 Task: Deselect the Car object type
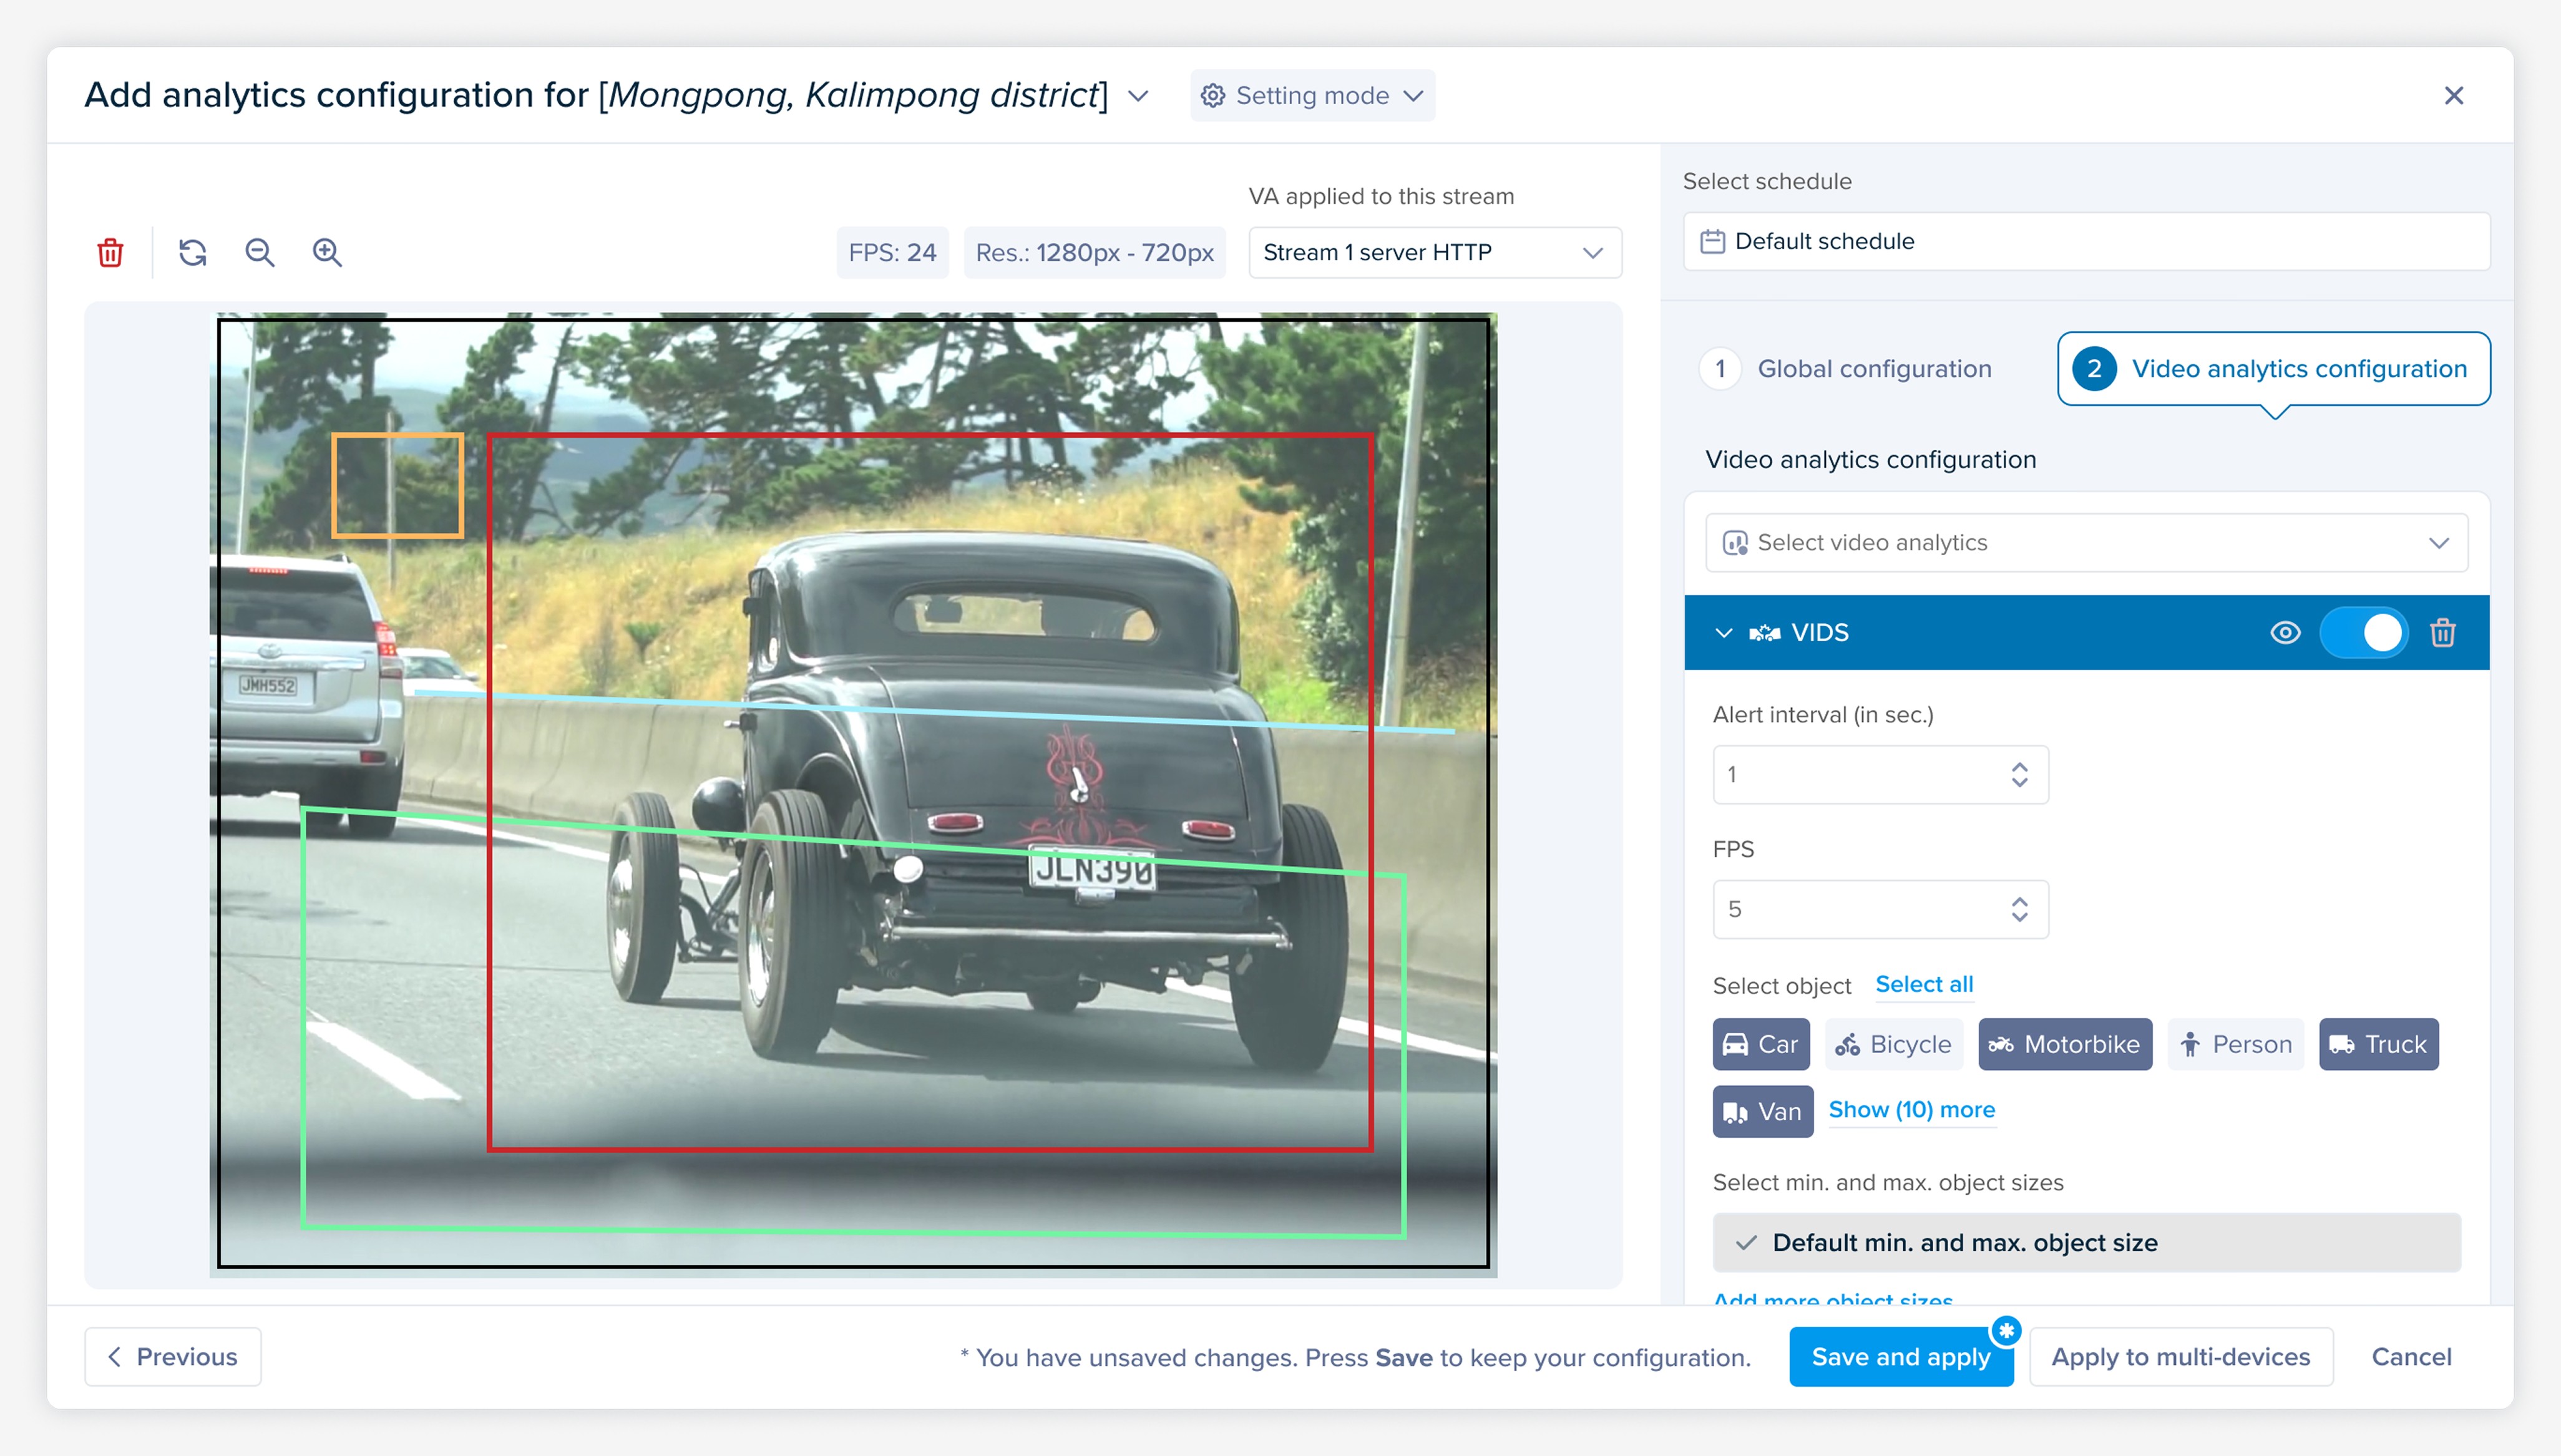pyautogui.click(x=1760, y=1044)
